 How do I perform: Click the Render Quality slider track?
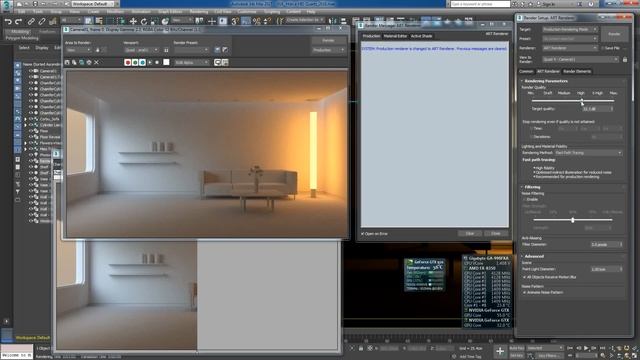point(572,100)
